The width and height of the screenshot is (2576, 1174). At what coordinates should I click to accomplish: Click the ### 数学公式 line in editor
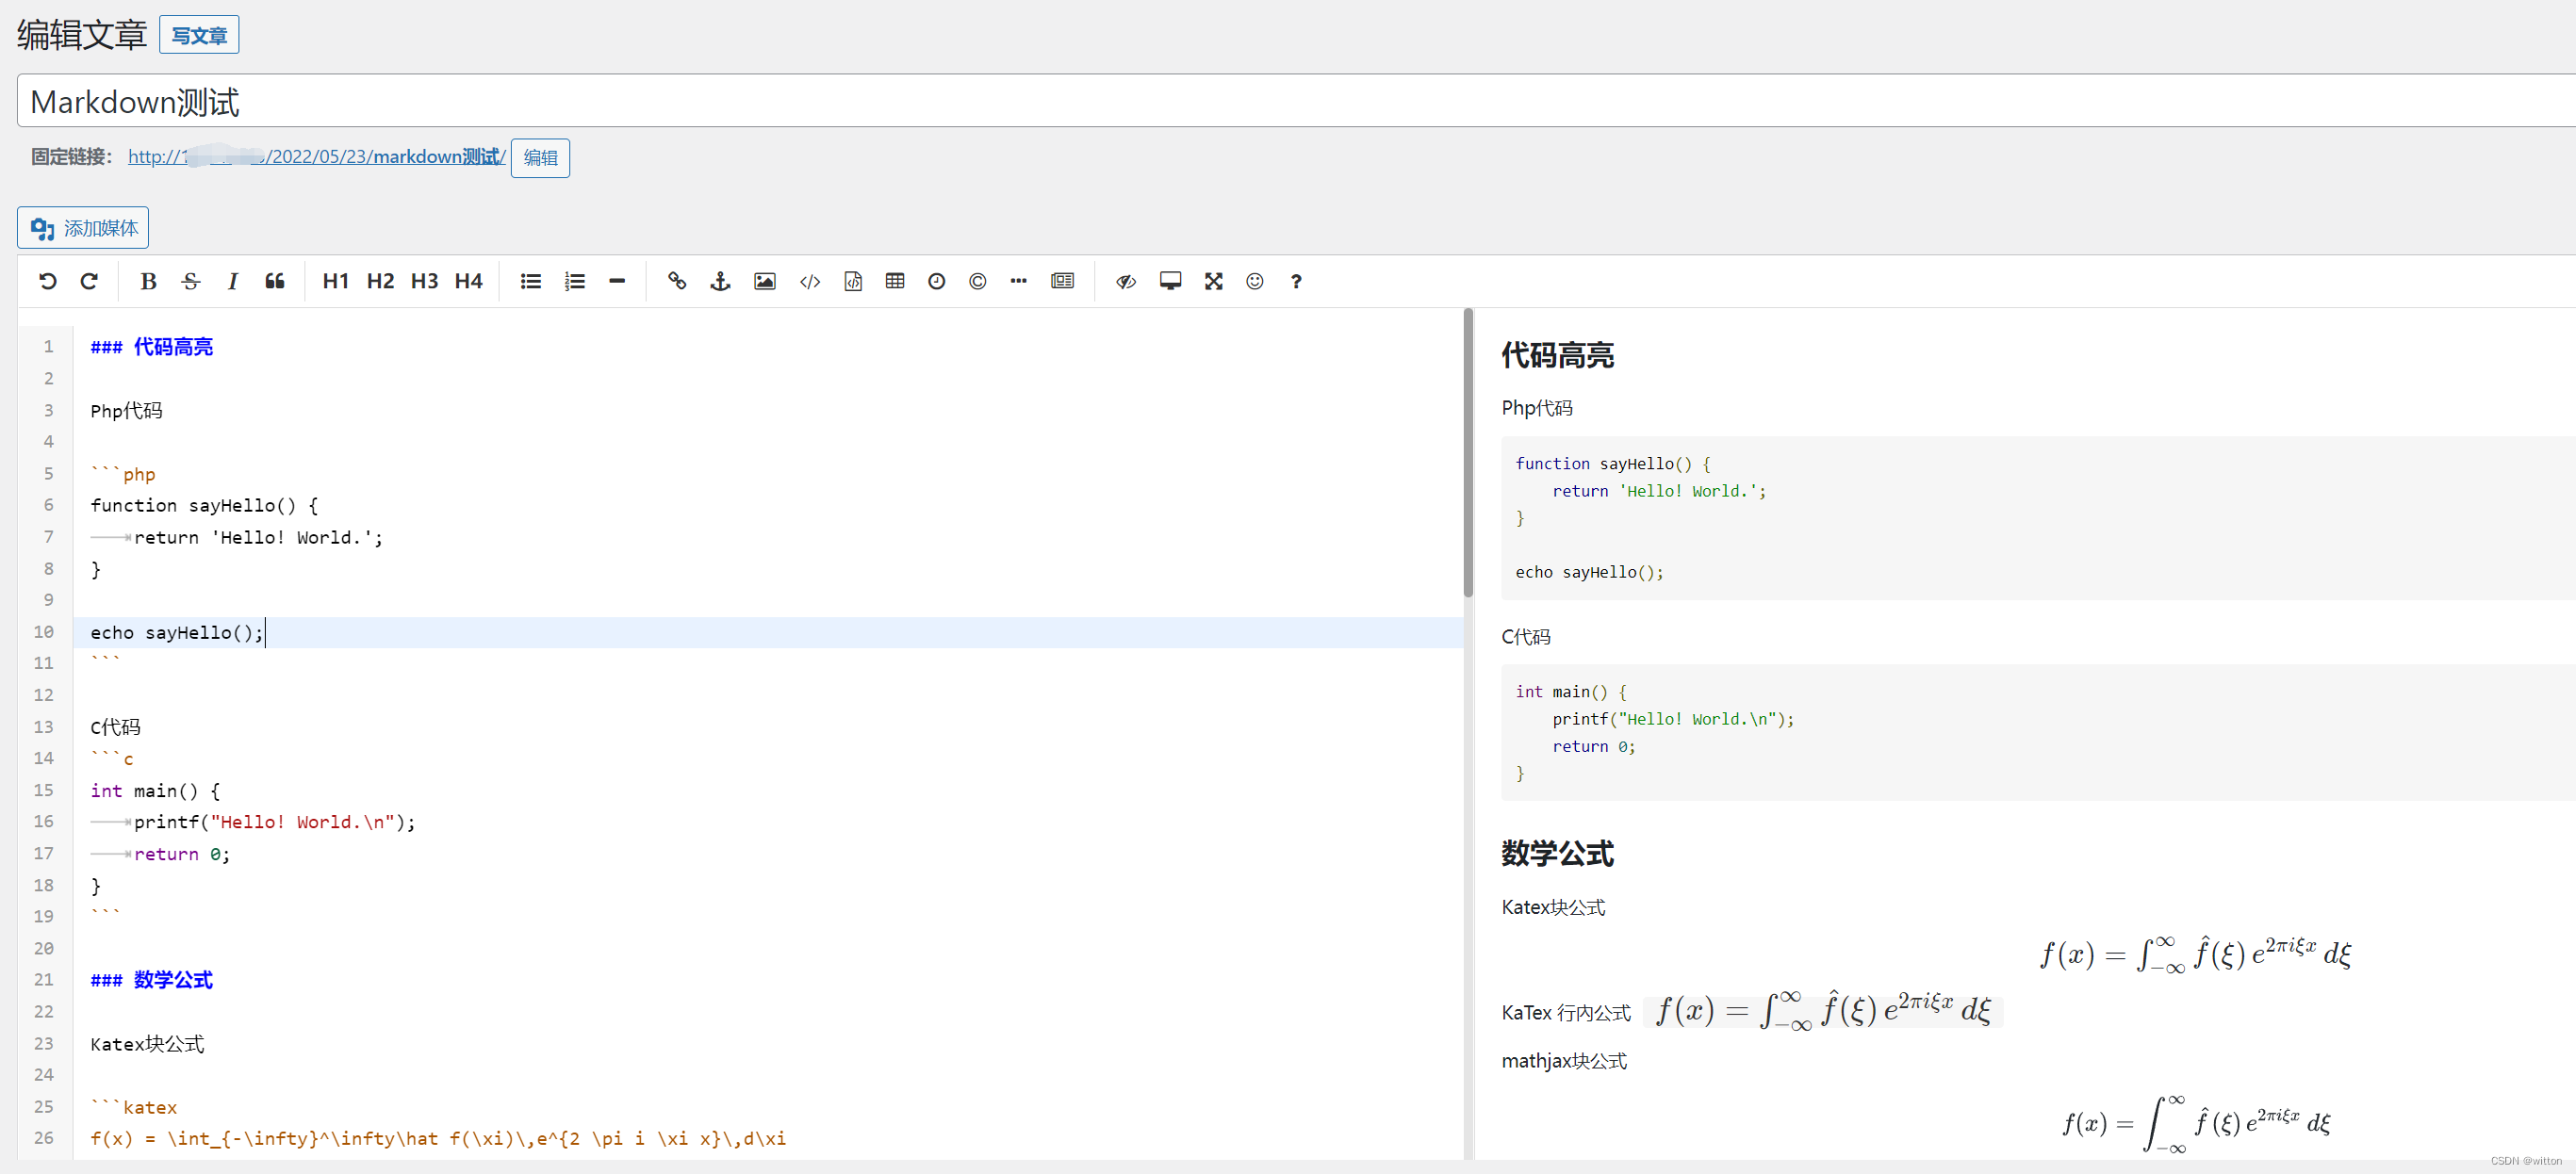pos(152,980)
